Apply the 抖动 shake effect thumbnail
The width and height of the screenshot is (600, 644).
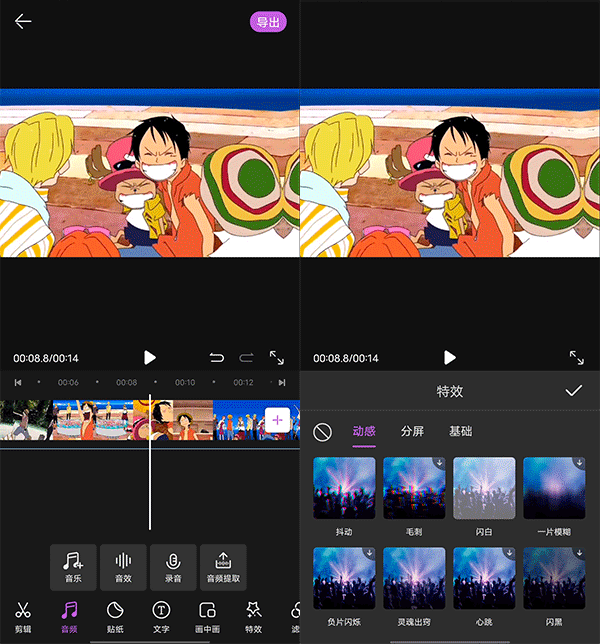[x=344, y=490]
